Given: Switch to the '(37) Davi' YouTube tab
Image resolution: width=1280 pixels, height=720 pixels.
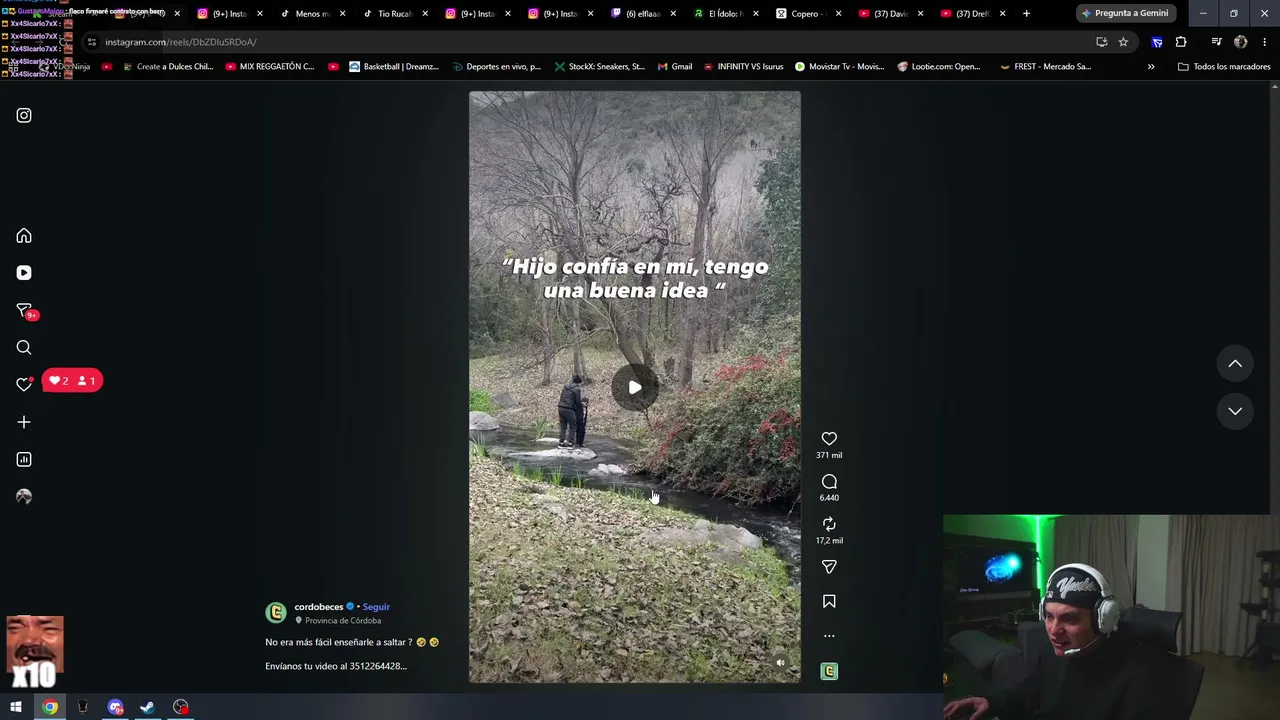Looking at the screenshot, I should (x=890, y=14).
